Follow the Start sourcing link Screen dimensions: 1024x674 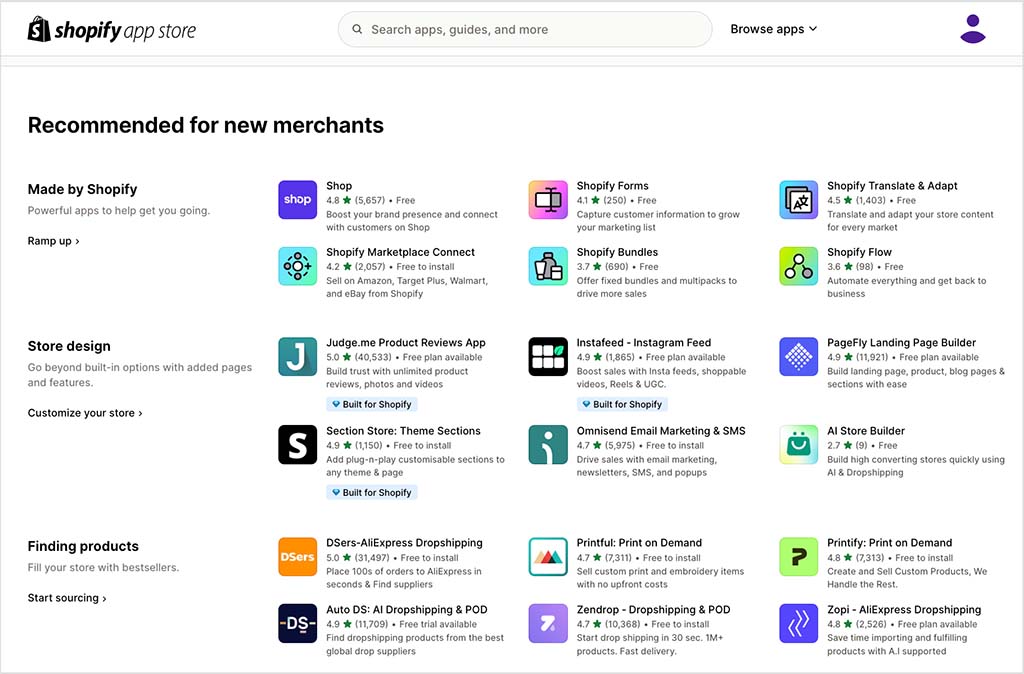67,598
